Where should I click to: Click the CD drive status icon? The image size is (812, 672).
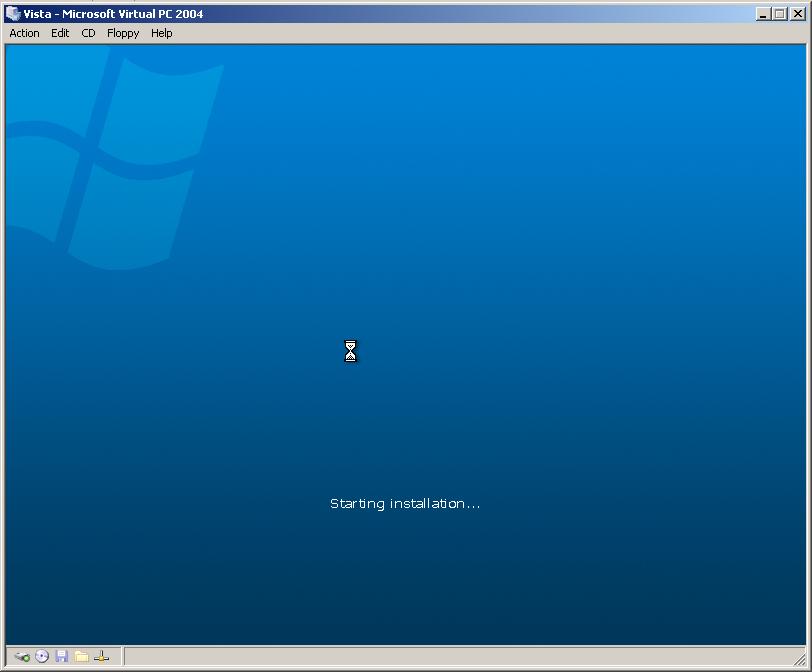(x=42, y=656)
